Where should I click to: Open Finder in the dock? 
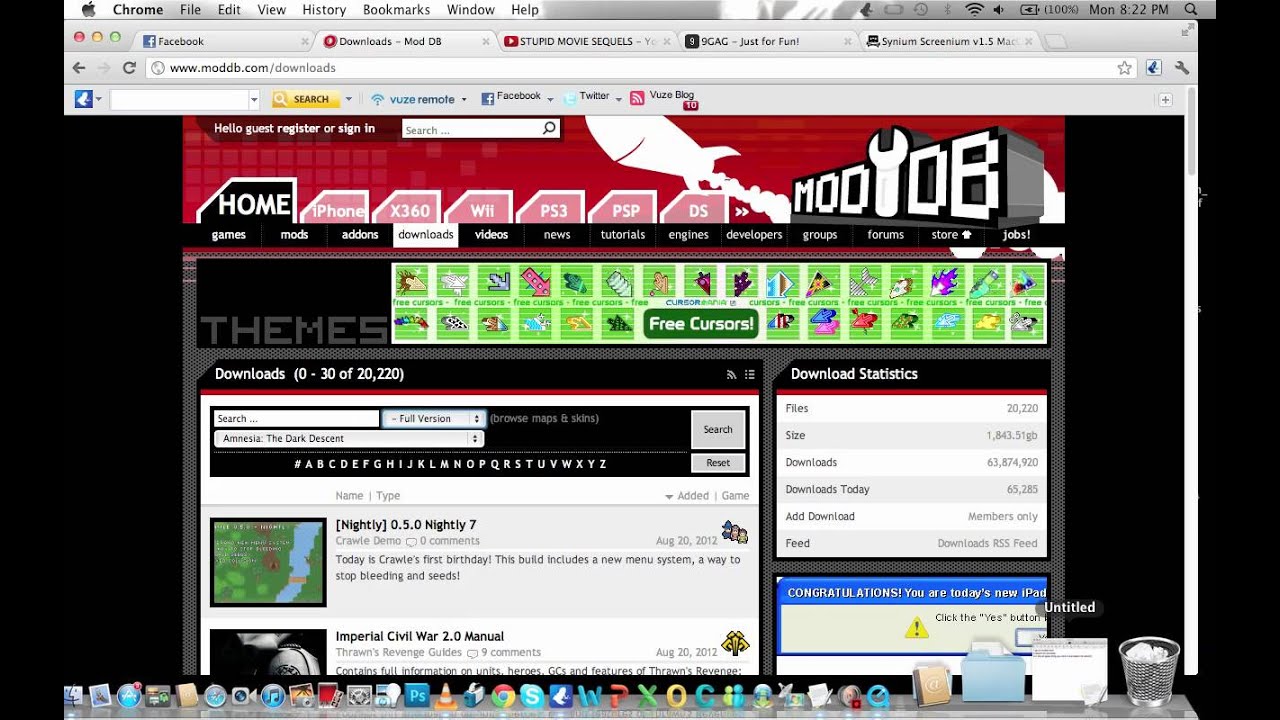coord(73,696)
